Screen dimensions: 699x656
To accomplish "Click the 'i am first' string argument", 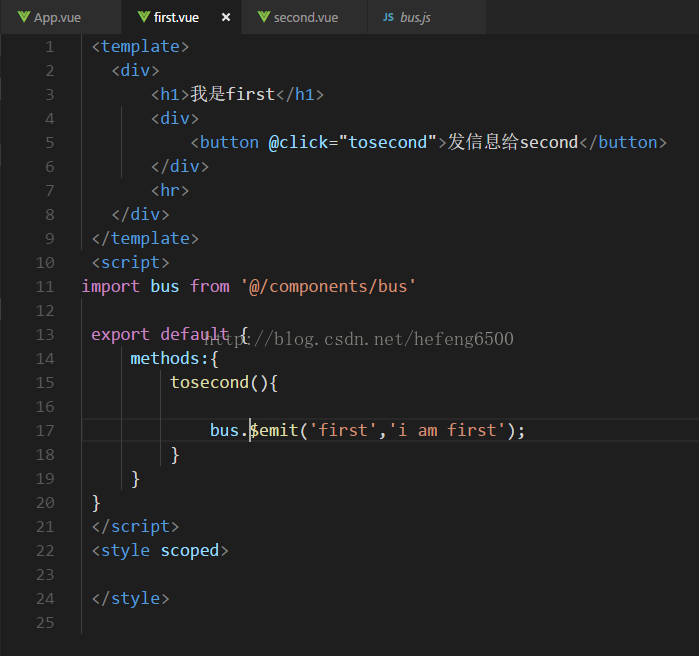I will [447, 430].
